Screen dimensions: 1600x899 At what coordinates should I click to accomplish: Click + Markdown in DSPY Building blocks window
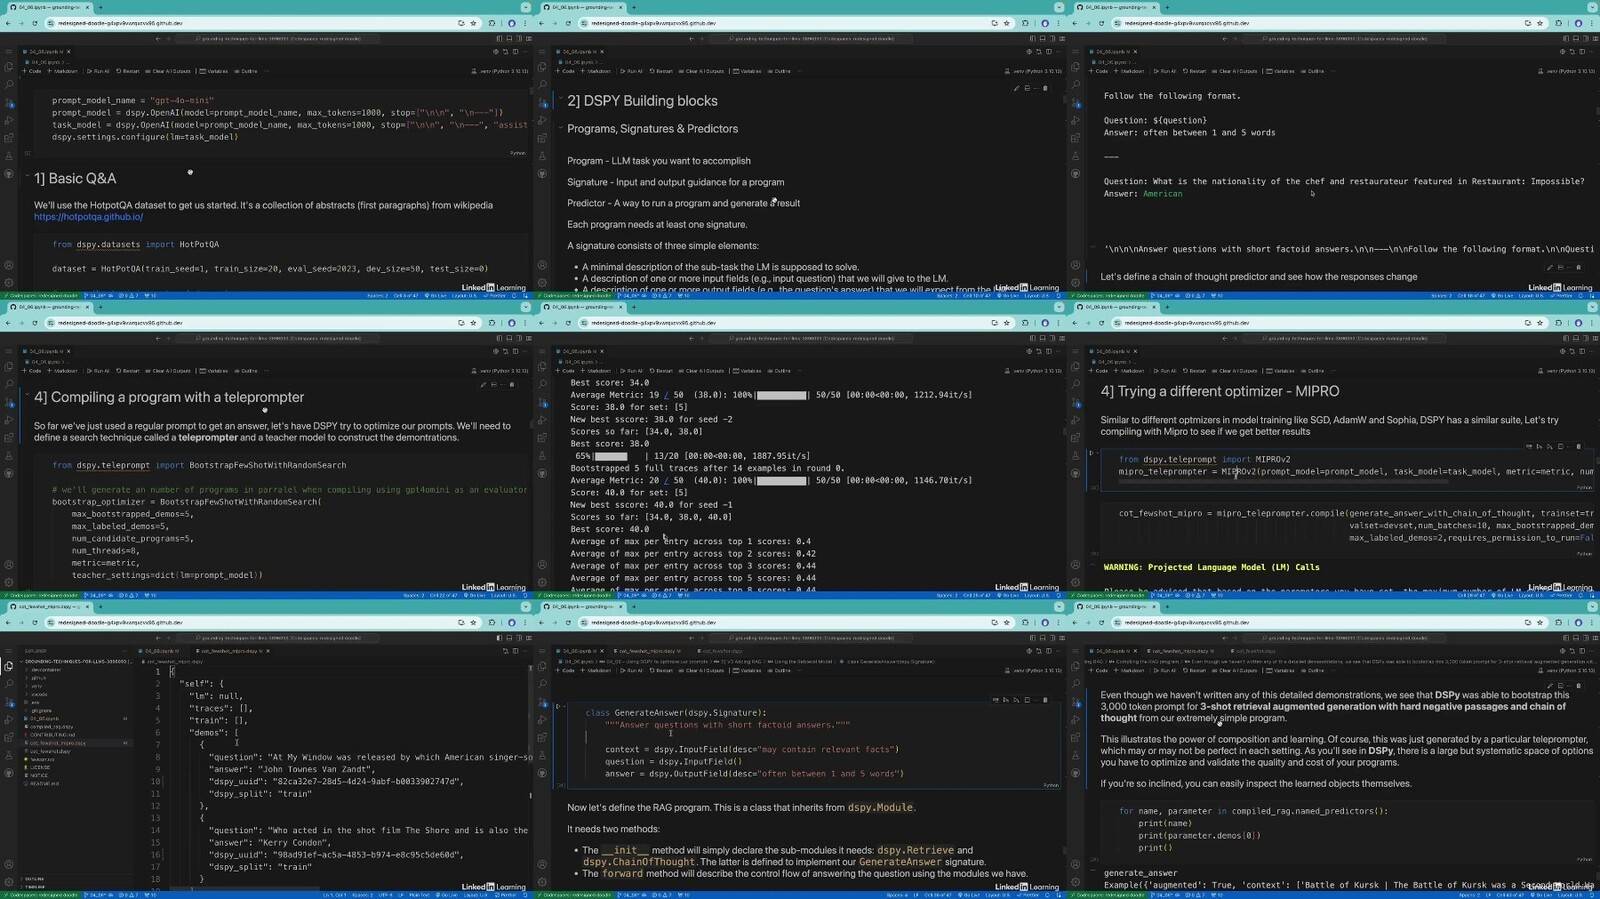click(595, 71)
